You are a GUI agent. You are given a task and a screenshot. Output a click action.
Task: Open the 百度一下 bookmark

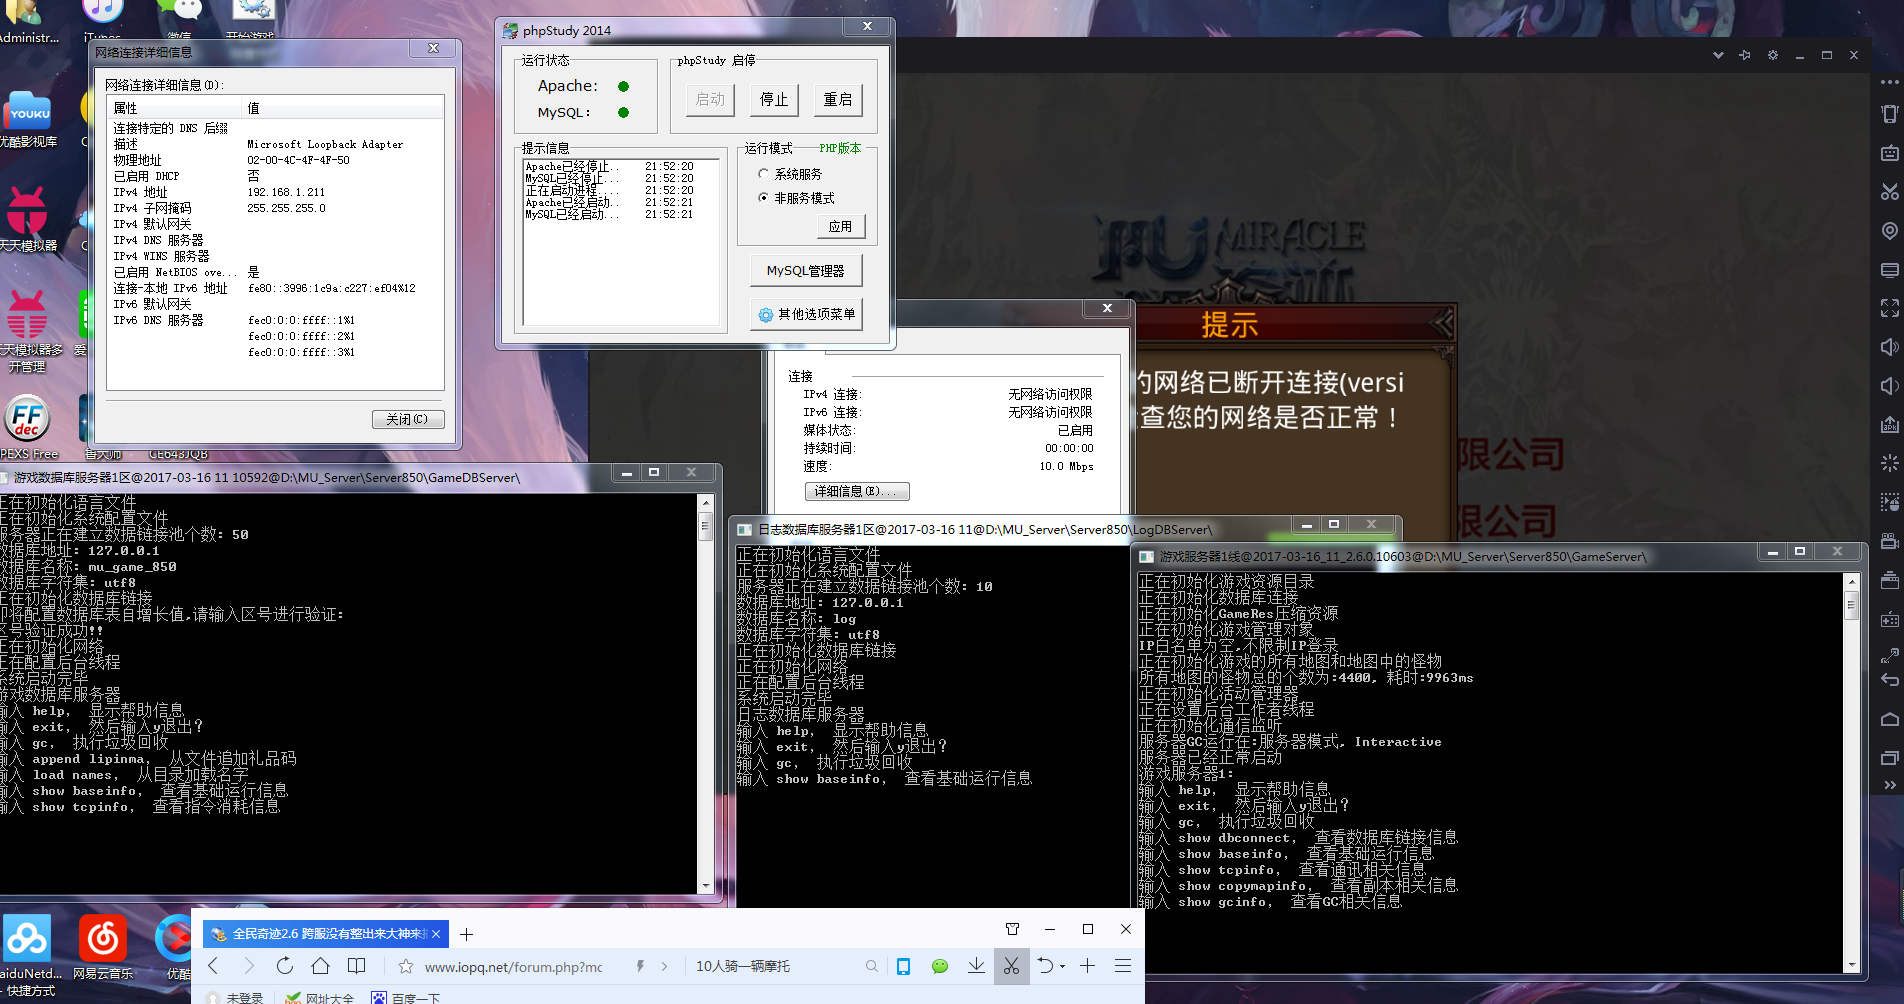[x=406, y=997]
